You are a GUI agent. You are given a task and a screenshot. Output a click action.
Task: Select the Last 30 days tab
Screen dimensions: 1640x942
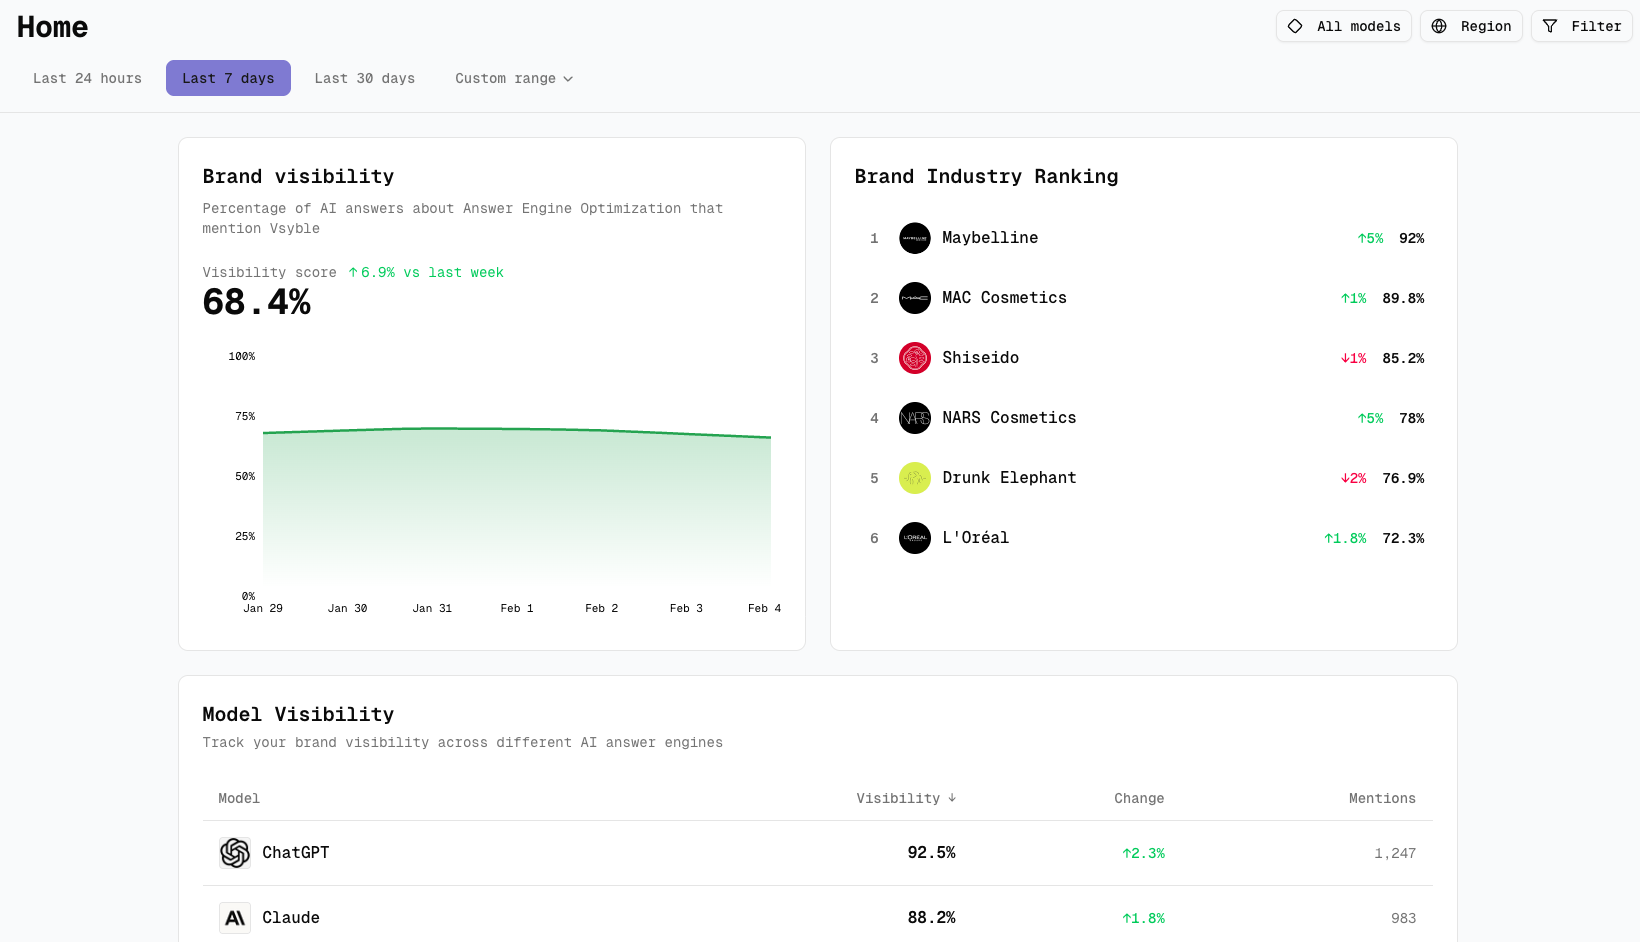[x=364, y=78]
